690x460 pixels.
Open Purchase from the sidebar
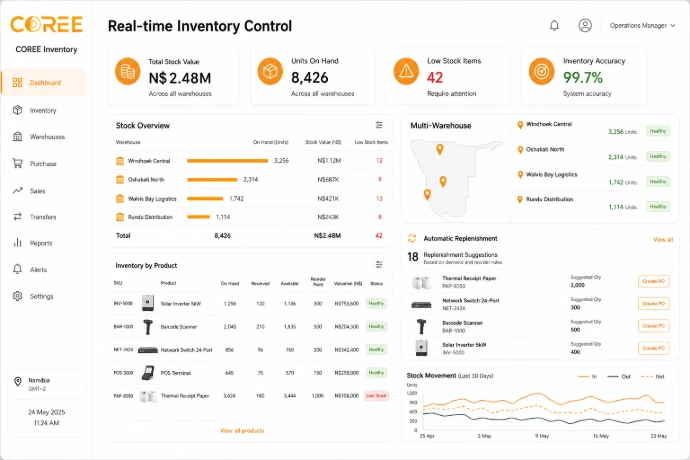pyautogui.click(x=44, y=163)
